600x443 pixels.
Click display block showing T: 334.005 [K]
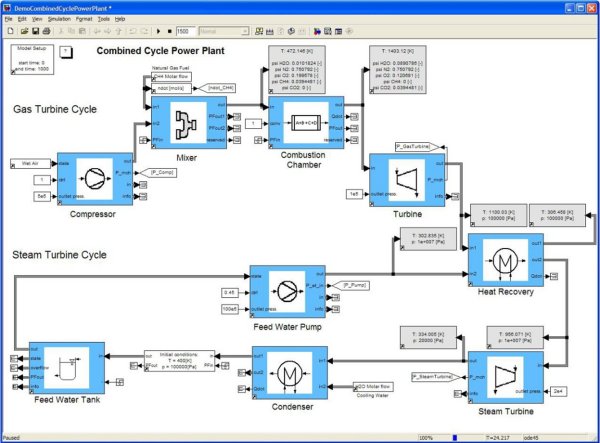click(428, 337)
